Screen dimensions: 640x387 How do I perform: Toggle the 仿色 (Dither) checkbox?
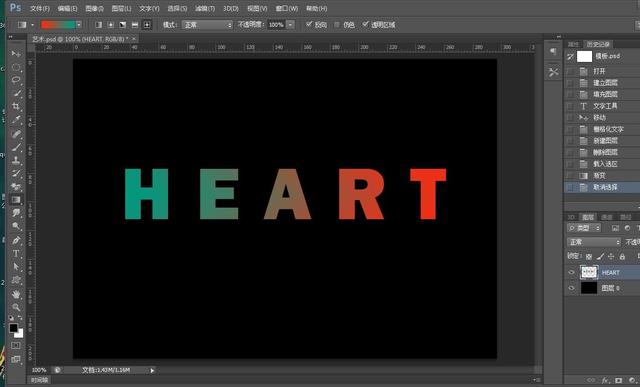tap(337, 24)
